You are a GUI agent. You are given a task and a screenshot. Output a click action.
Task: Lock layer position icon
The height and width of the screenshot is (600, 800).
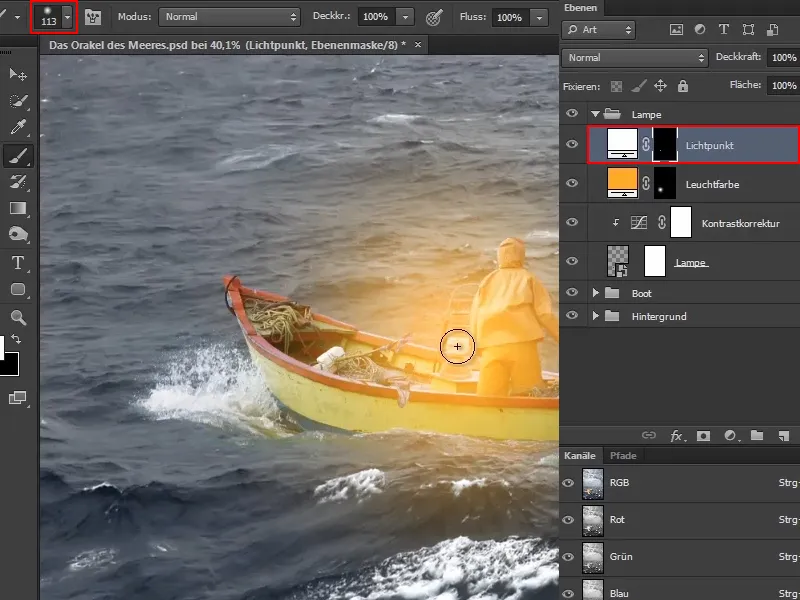click(660, 86)
